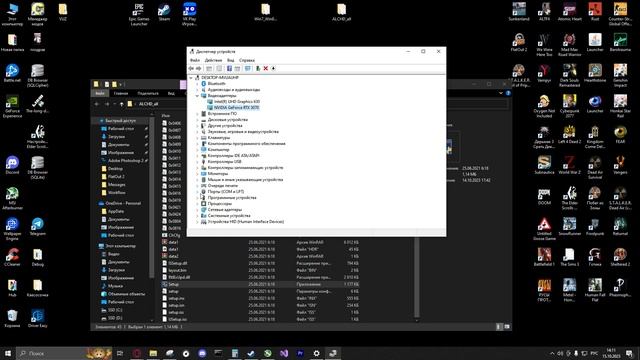The height and width of the screenshot is (360, 640).
Task: Expand the Контроллеры USB category
Action: coord(197,162)
